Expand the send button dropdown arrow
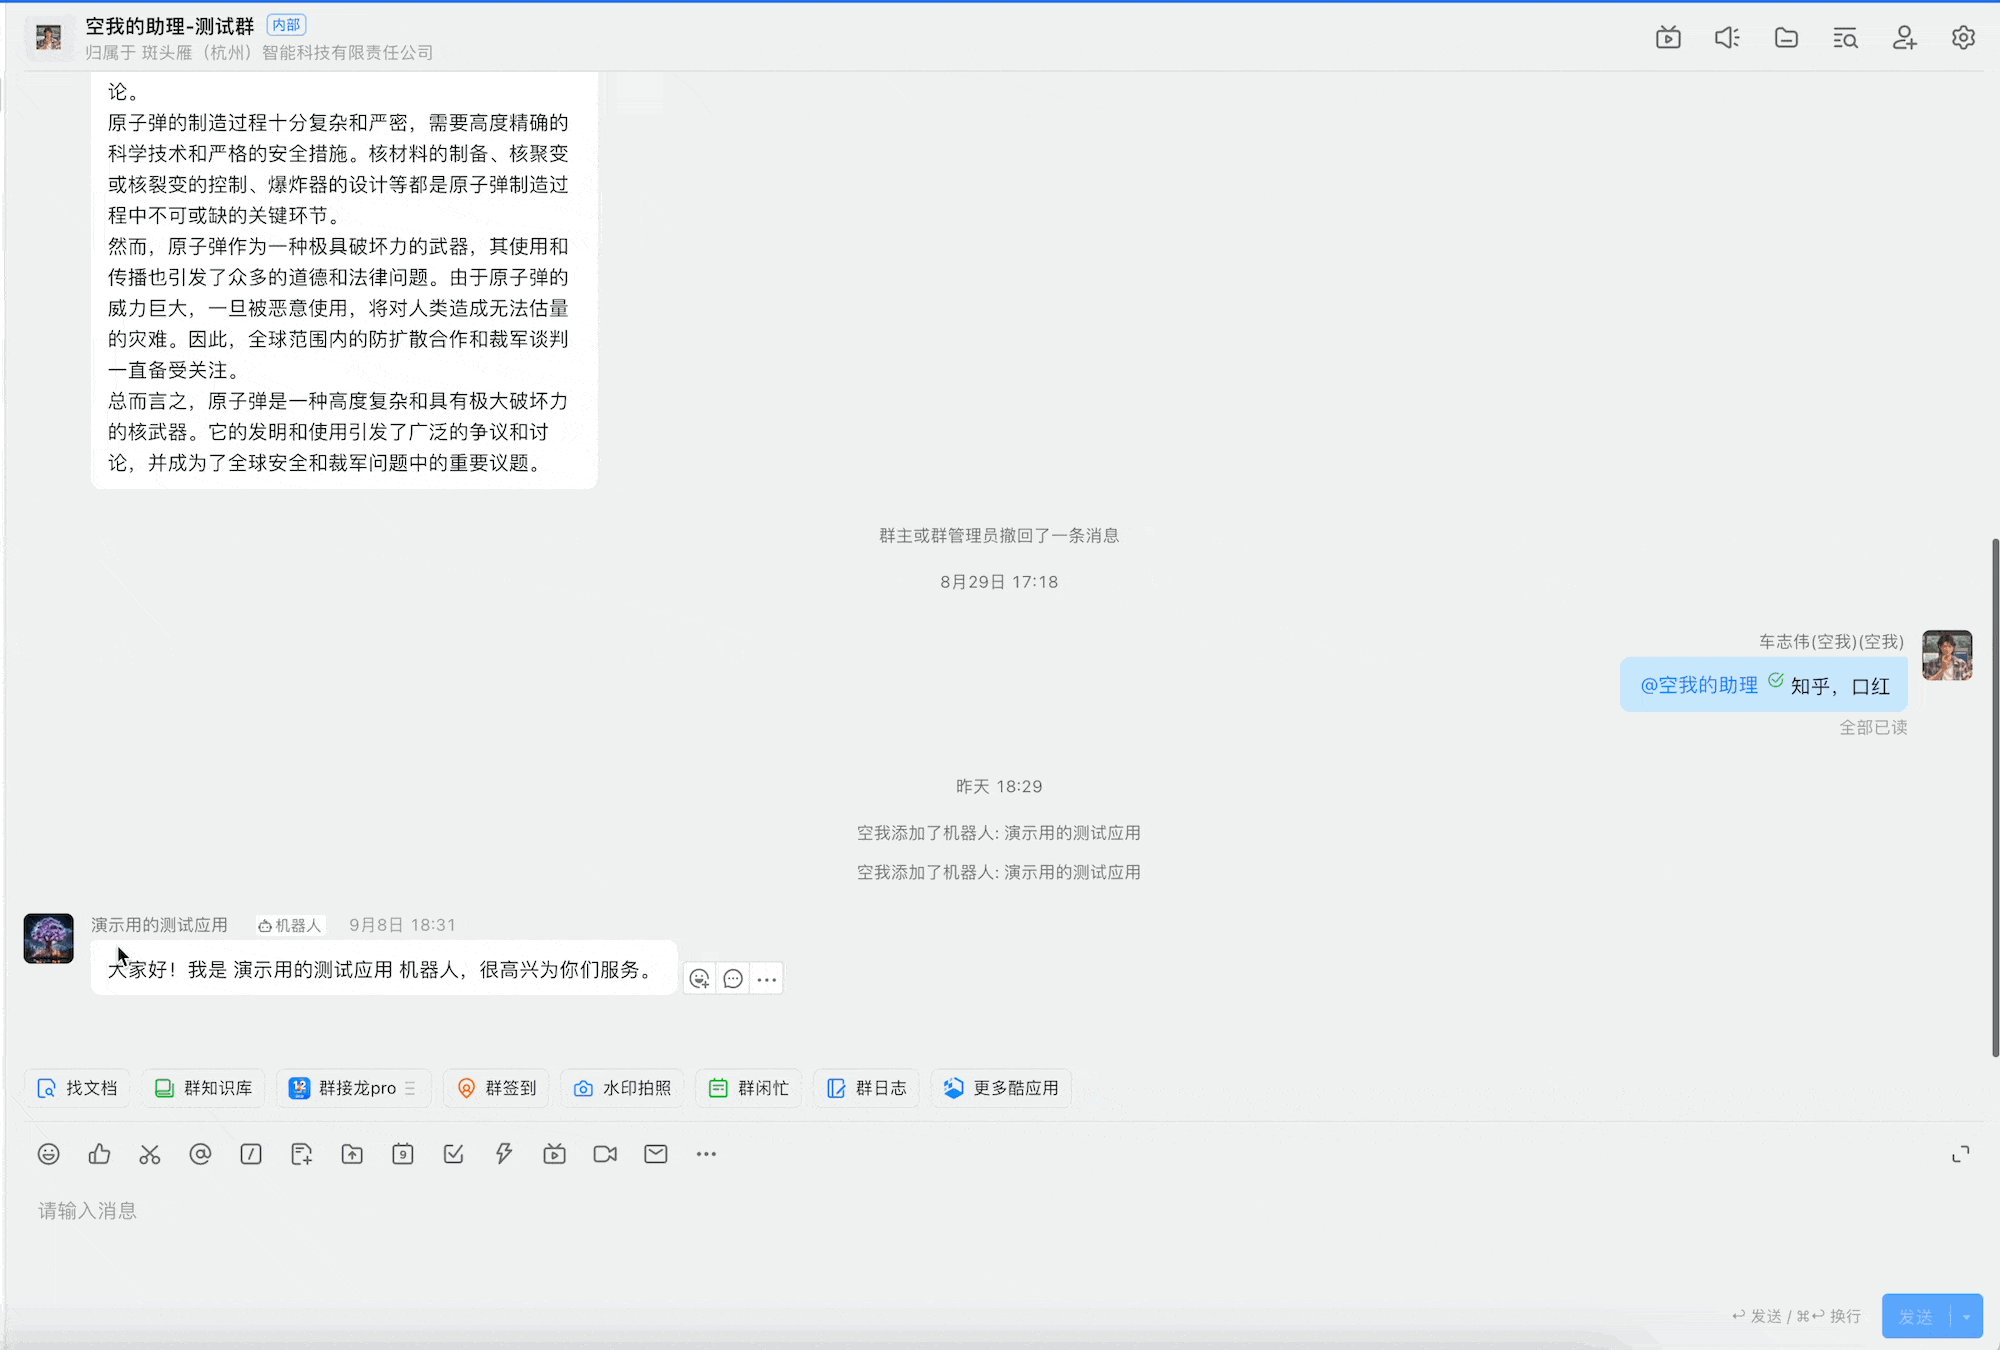Viewport: 2000px width, 1350px height. (1967, 1316)
